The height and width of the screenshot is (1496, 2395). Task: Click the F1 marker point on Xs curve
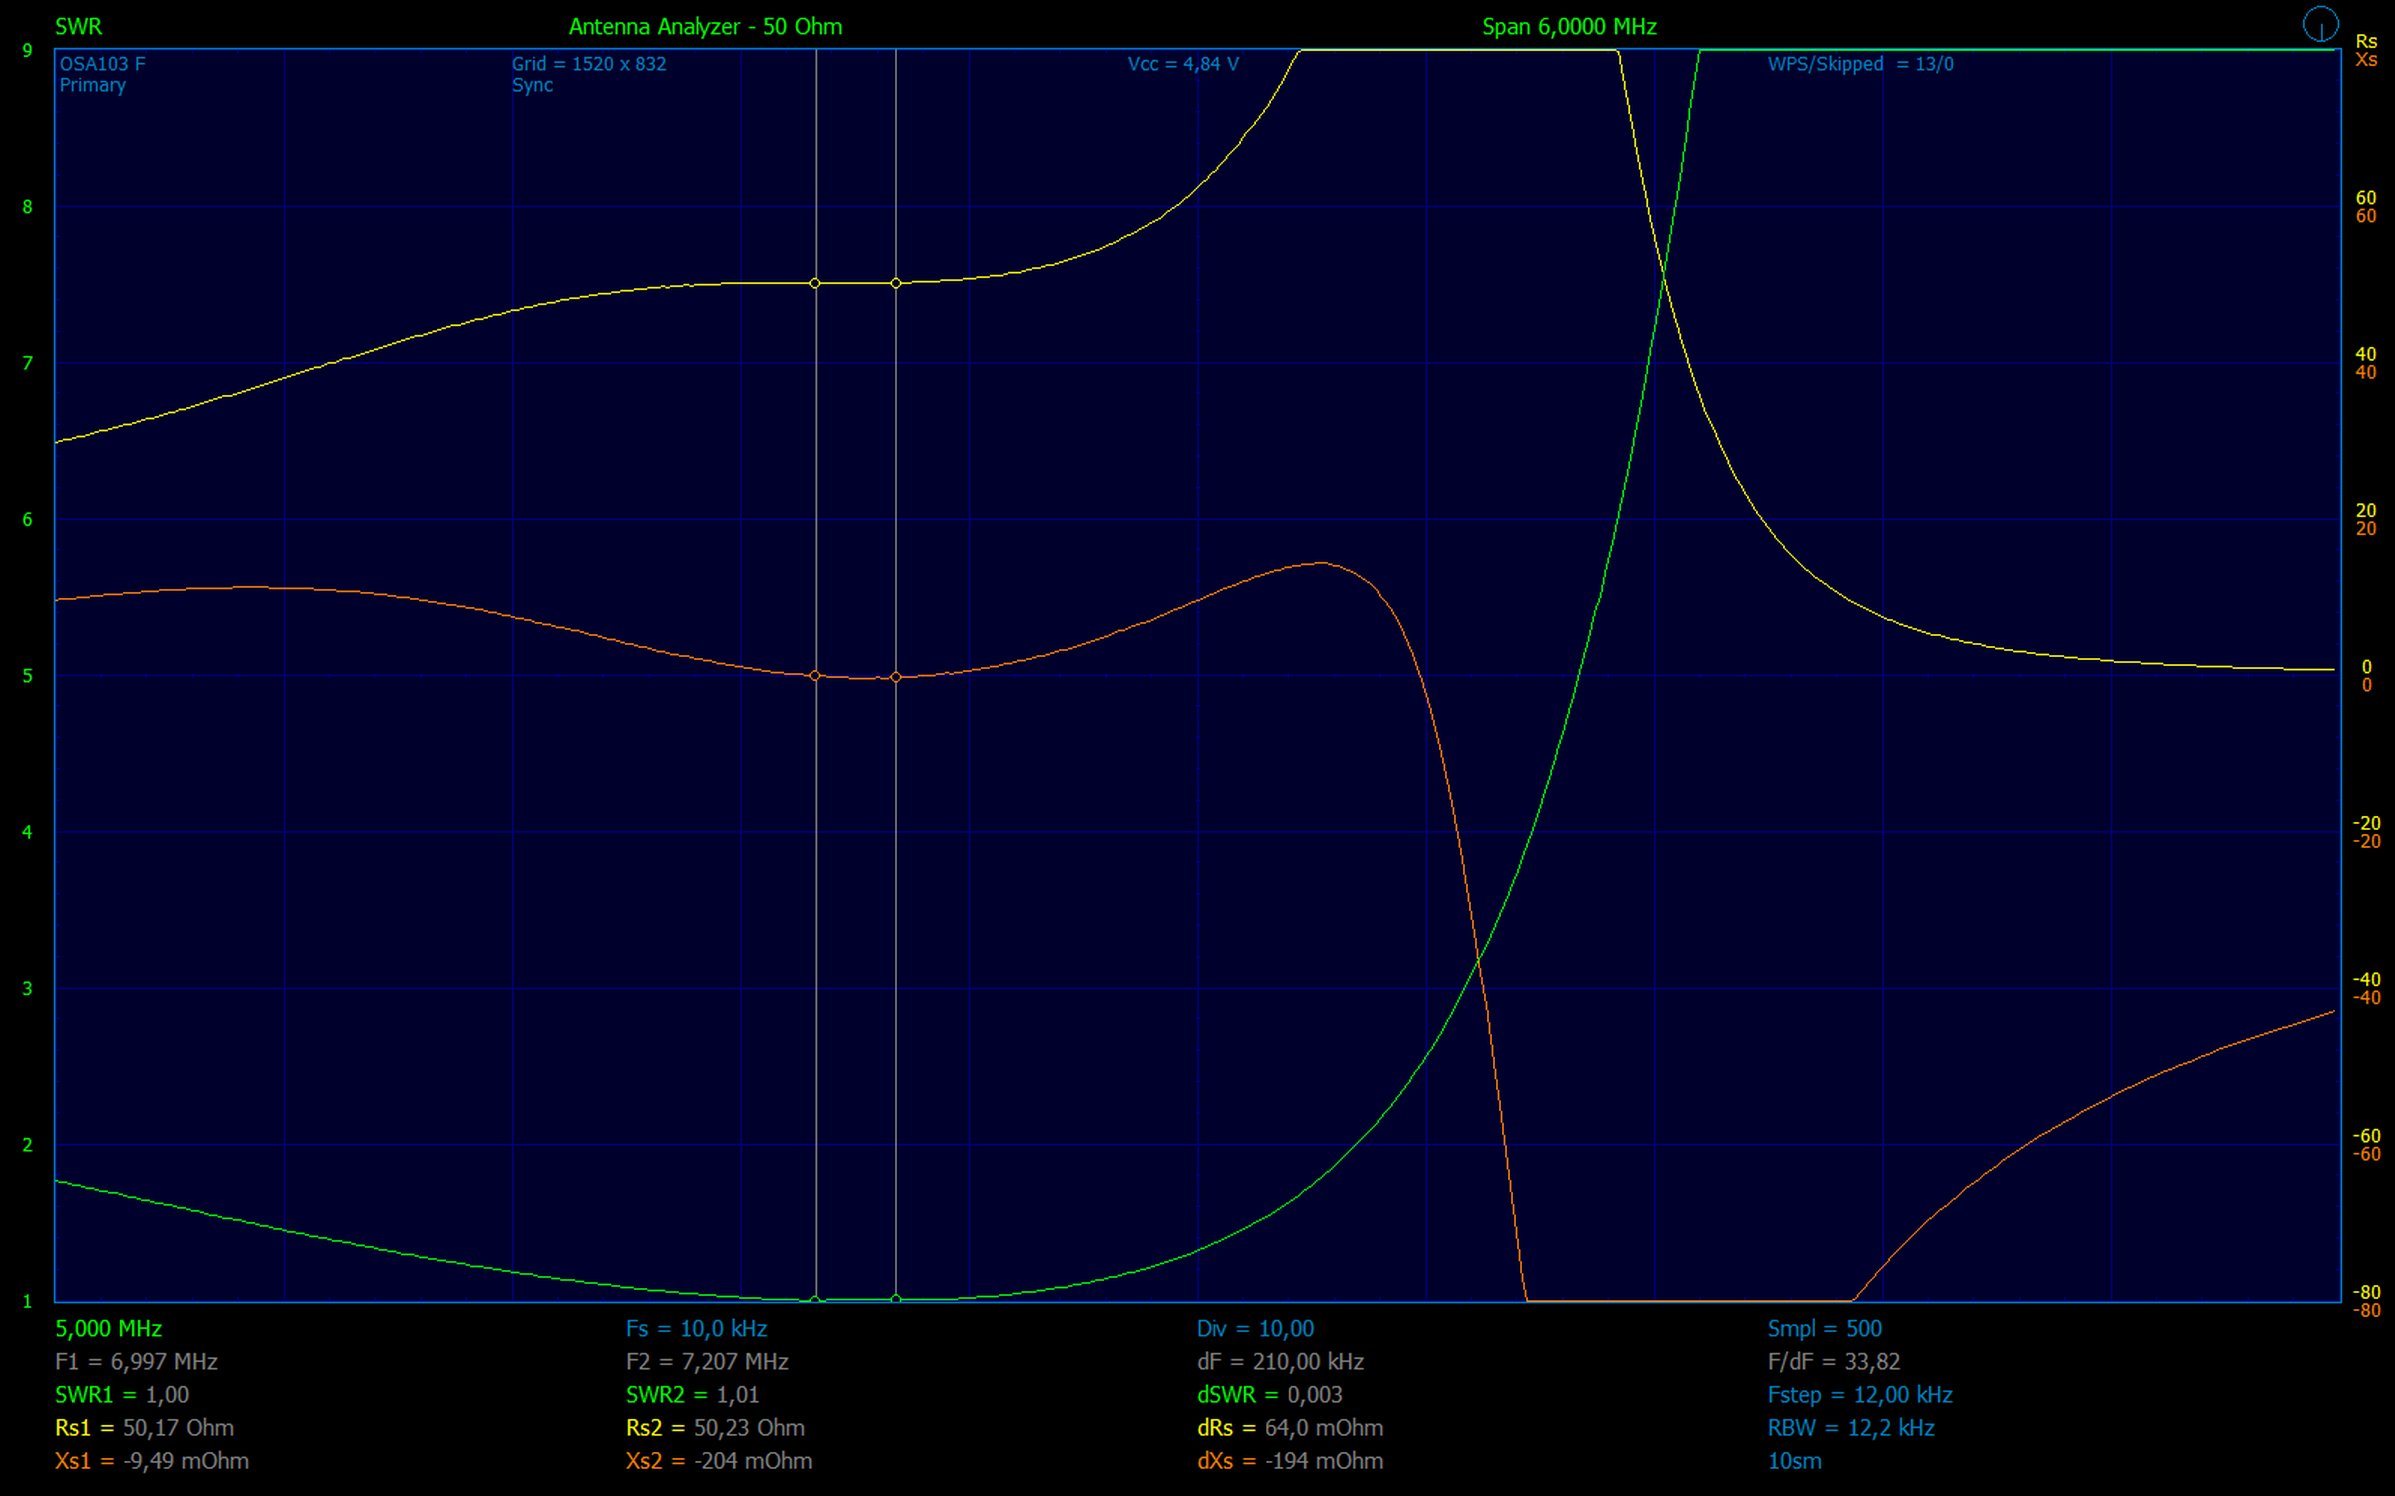click(815, 676)
